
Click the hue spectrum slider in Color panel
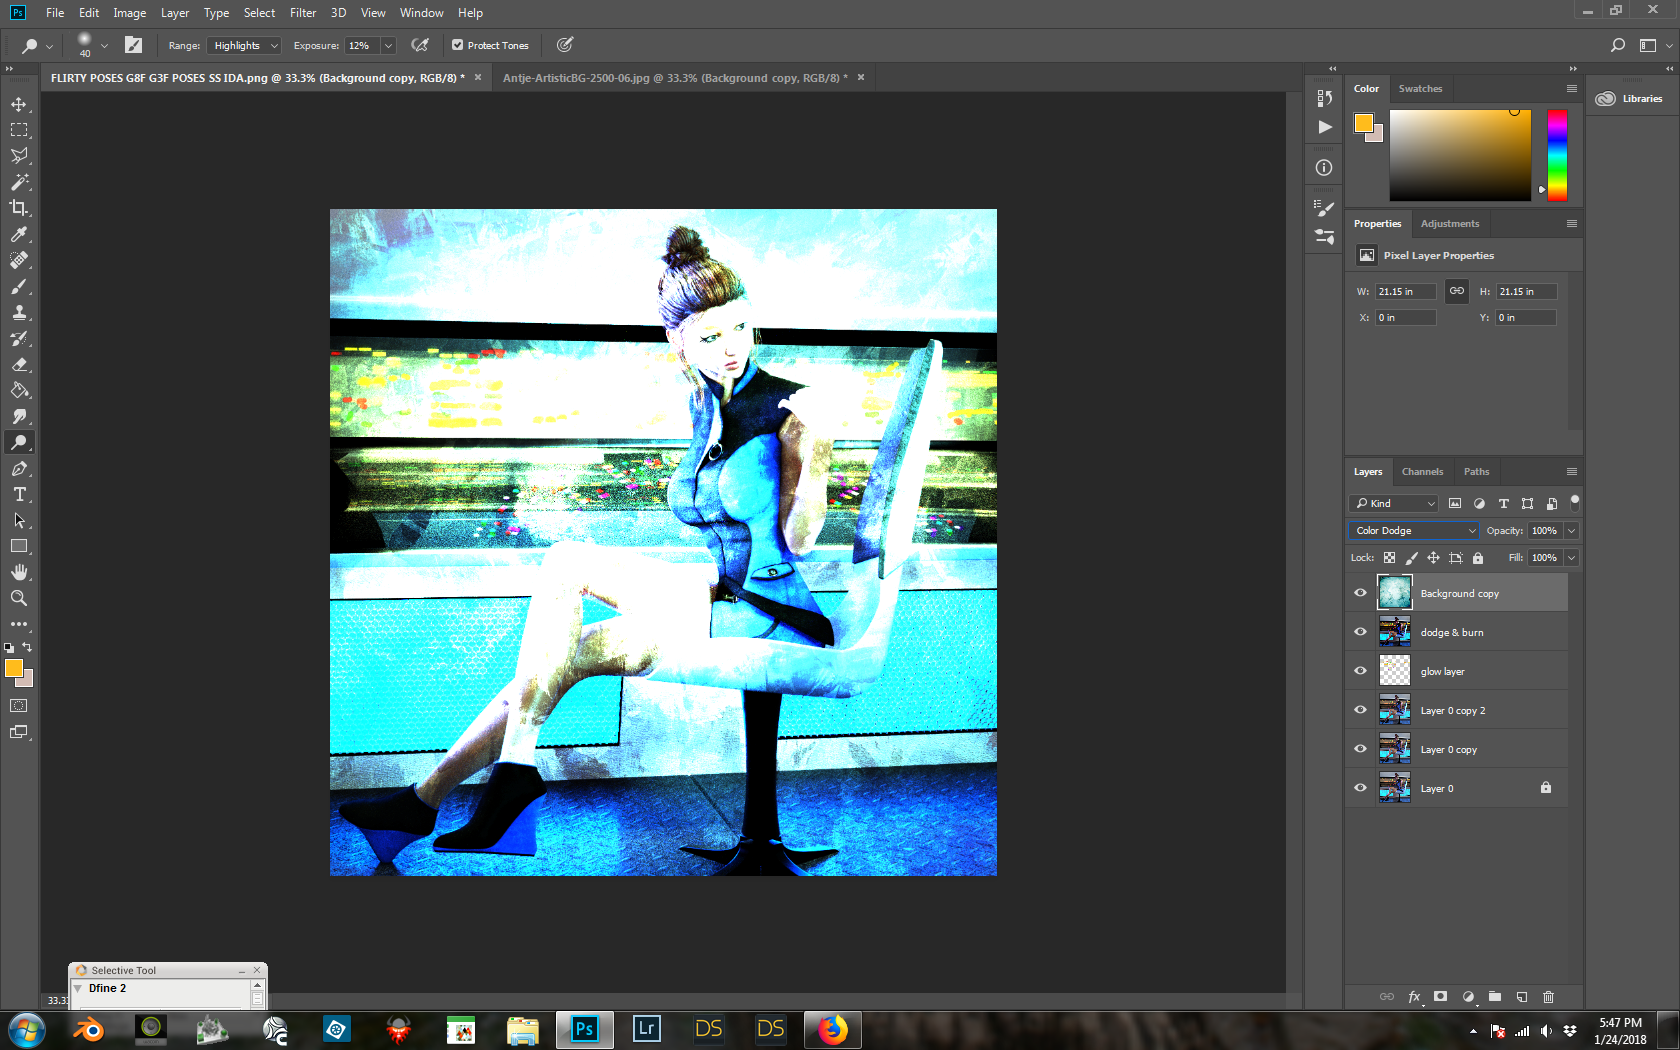[x=1557, y=155]
